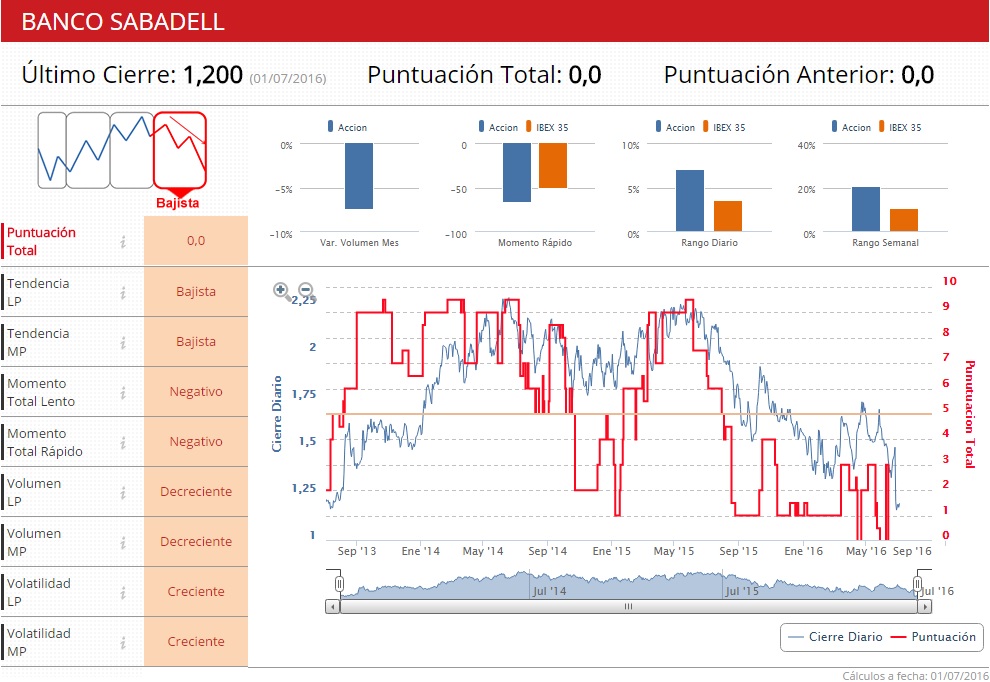Click right handle of range navigator

[917, 583]
